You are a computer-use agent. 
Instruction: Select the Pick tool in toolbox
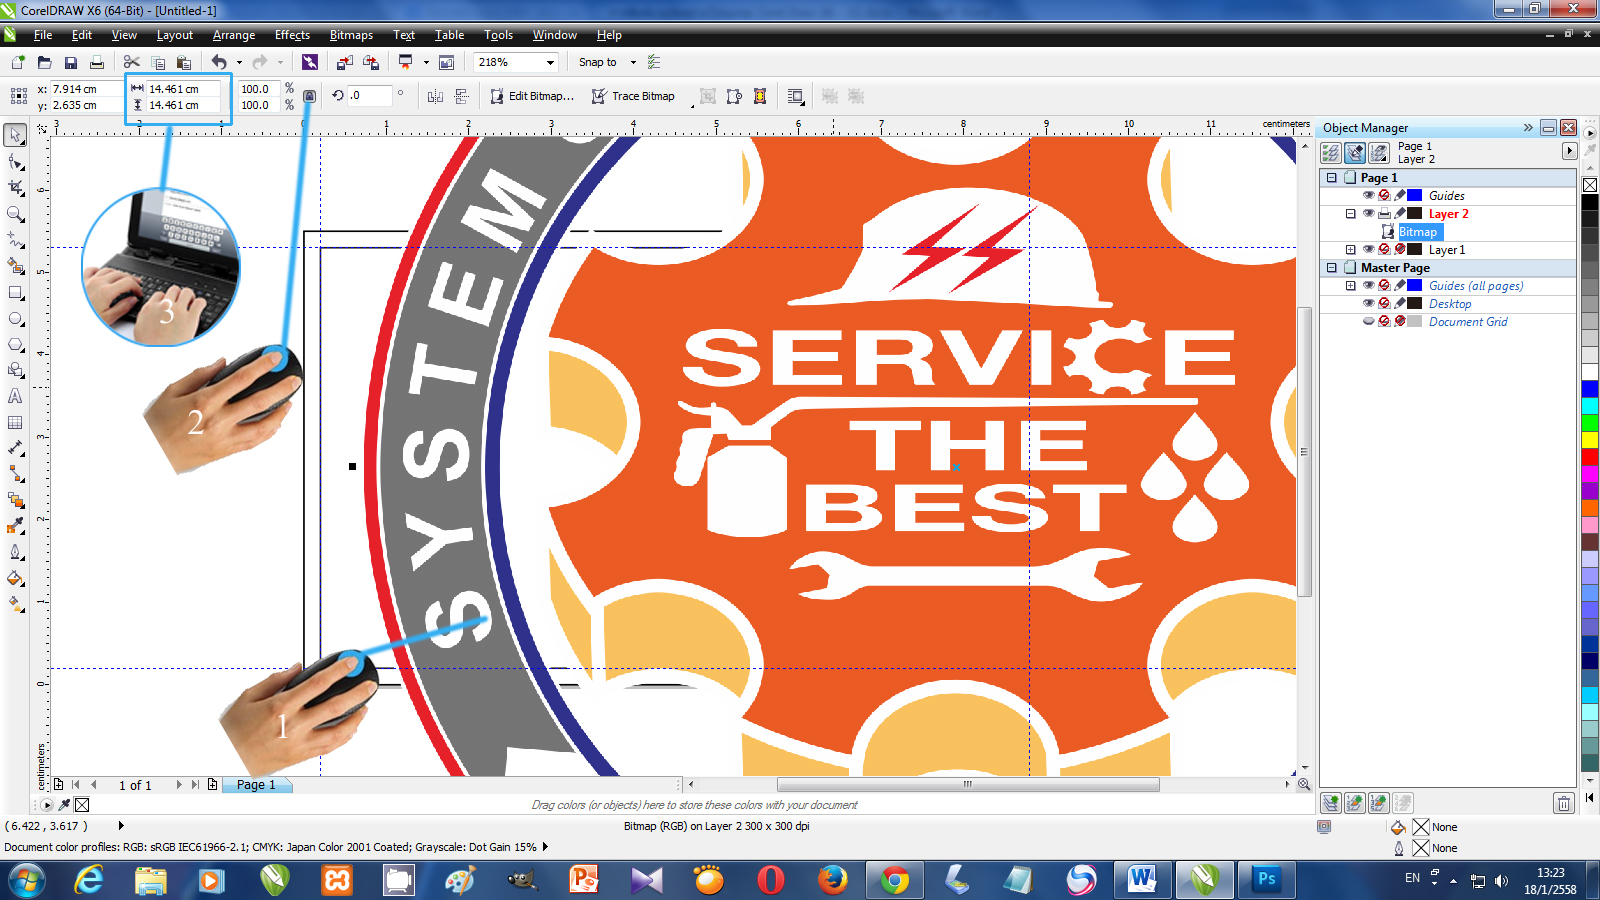(15, 135)
